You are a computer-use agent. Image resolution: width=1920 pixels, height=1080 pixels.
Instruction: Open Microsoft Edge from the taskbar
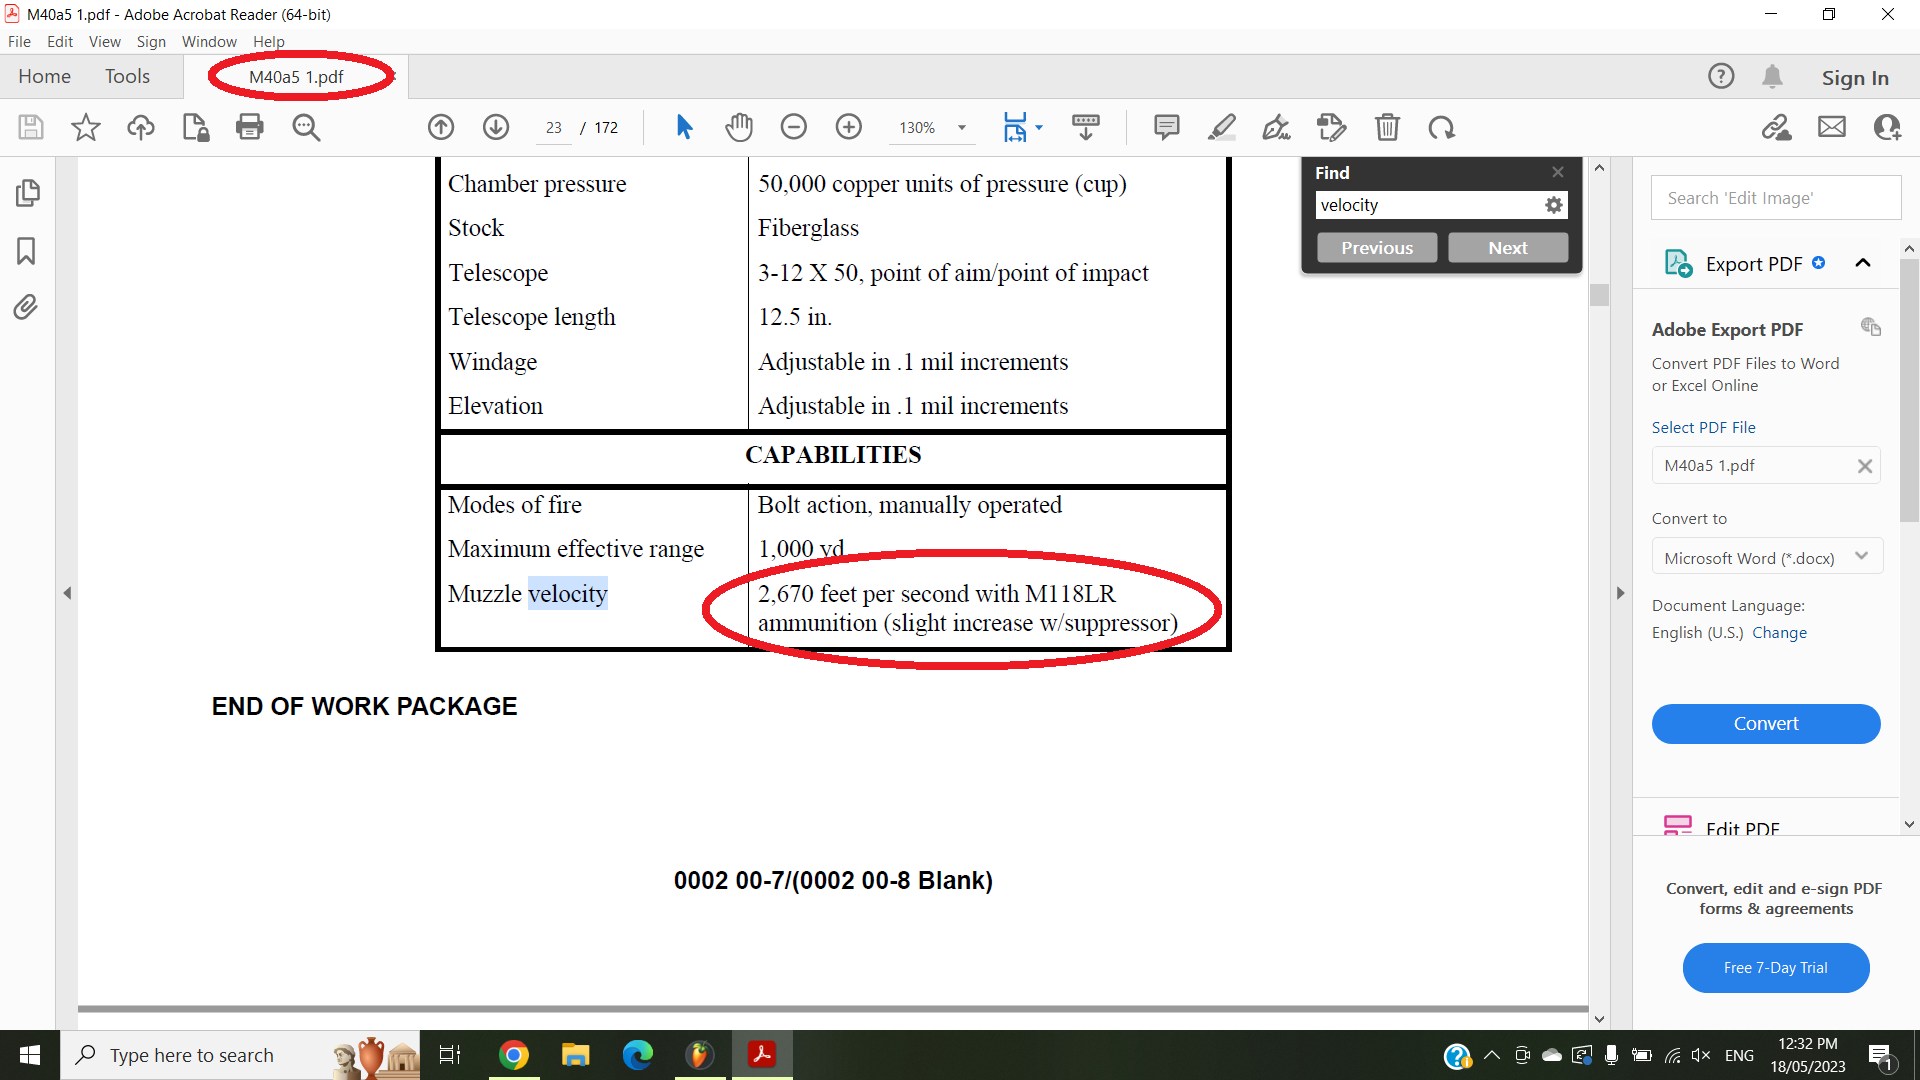click(638, 1055)
